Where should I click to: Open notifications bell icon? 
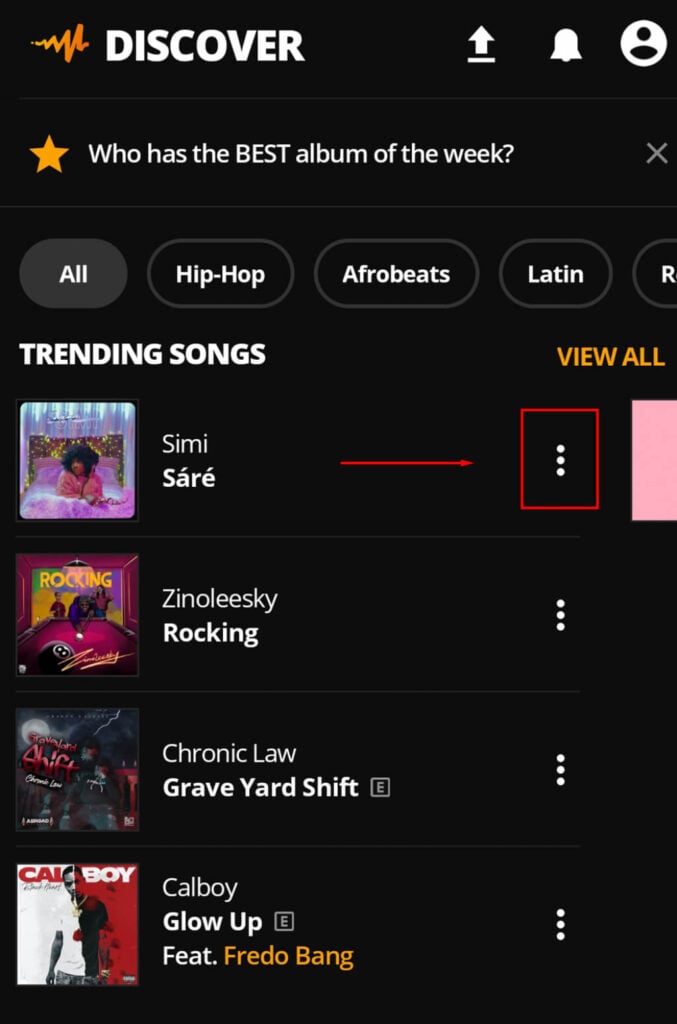[566, 45]
